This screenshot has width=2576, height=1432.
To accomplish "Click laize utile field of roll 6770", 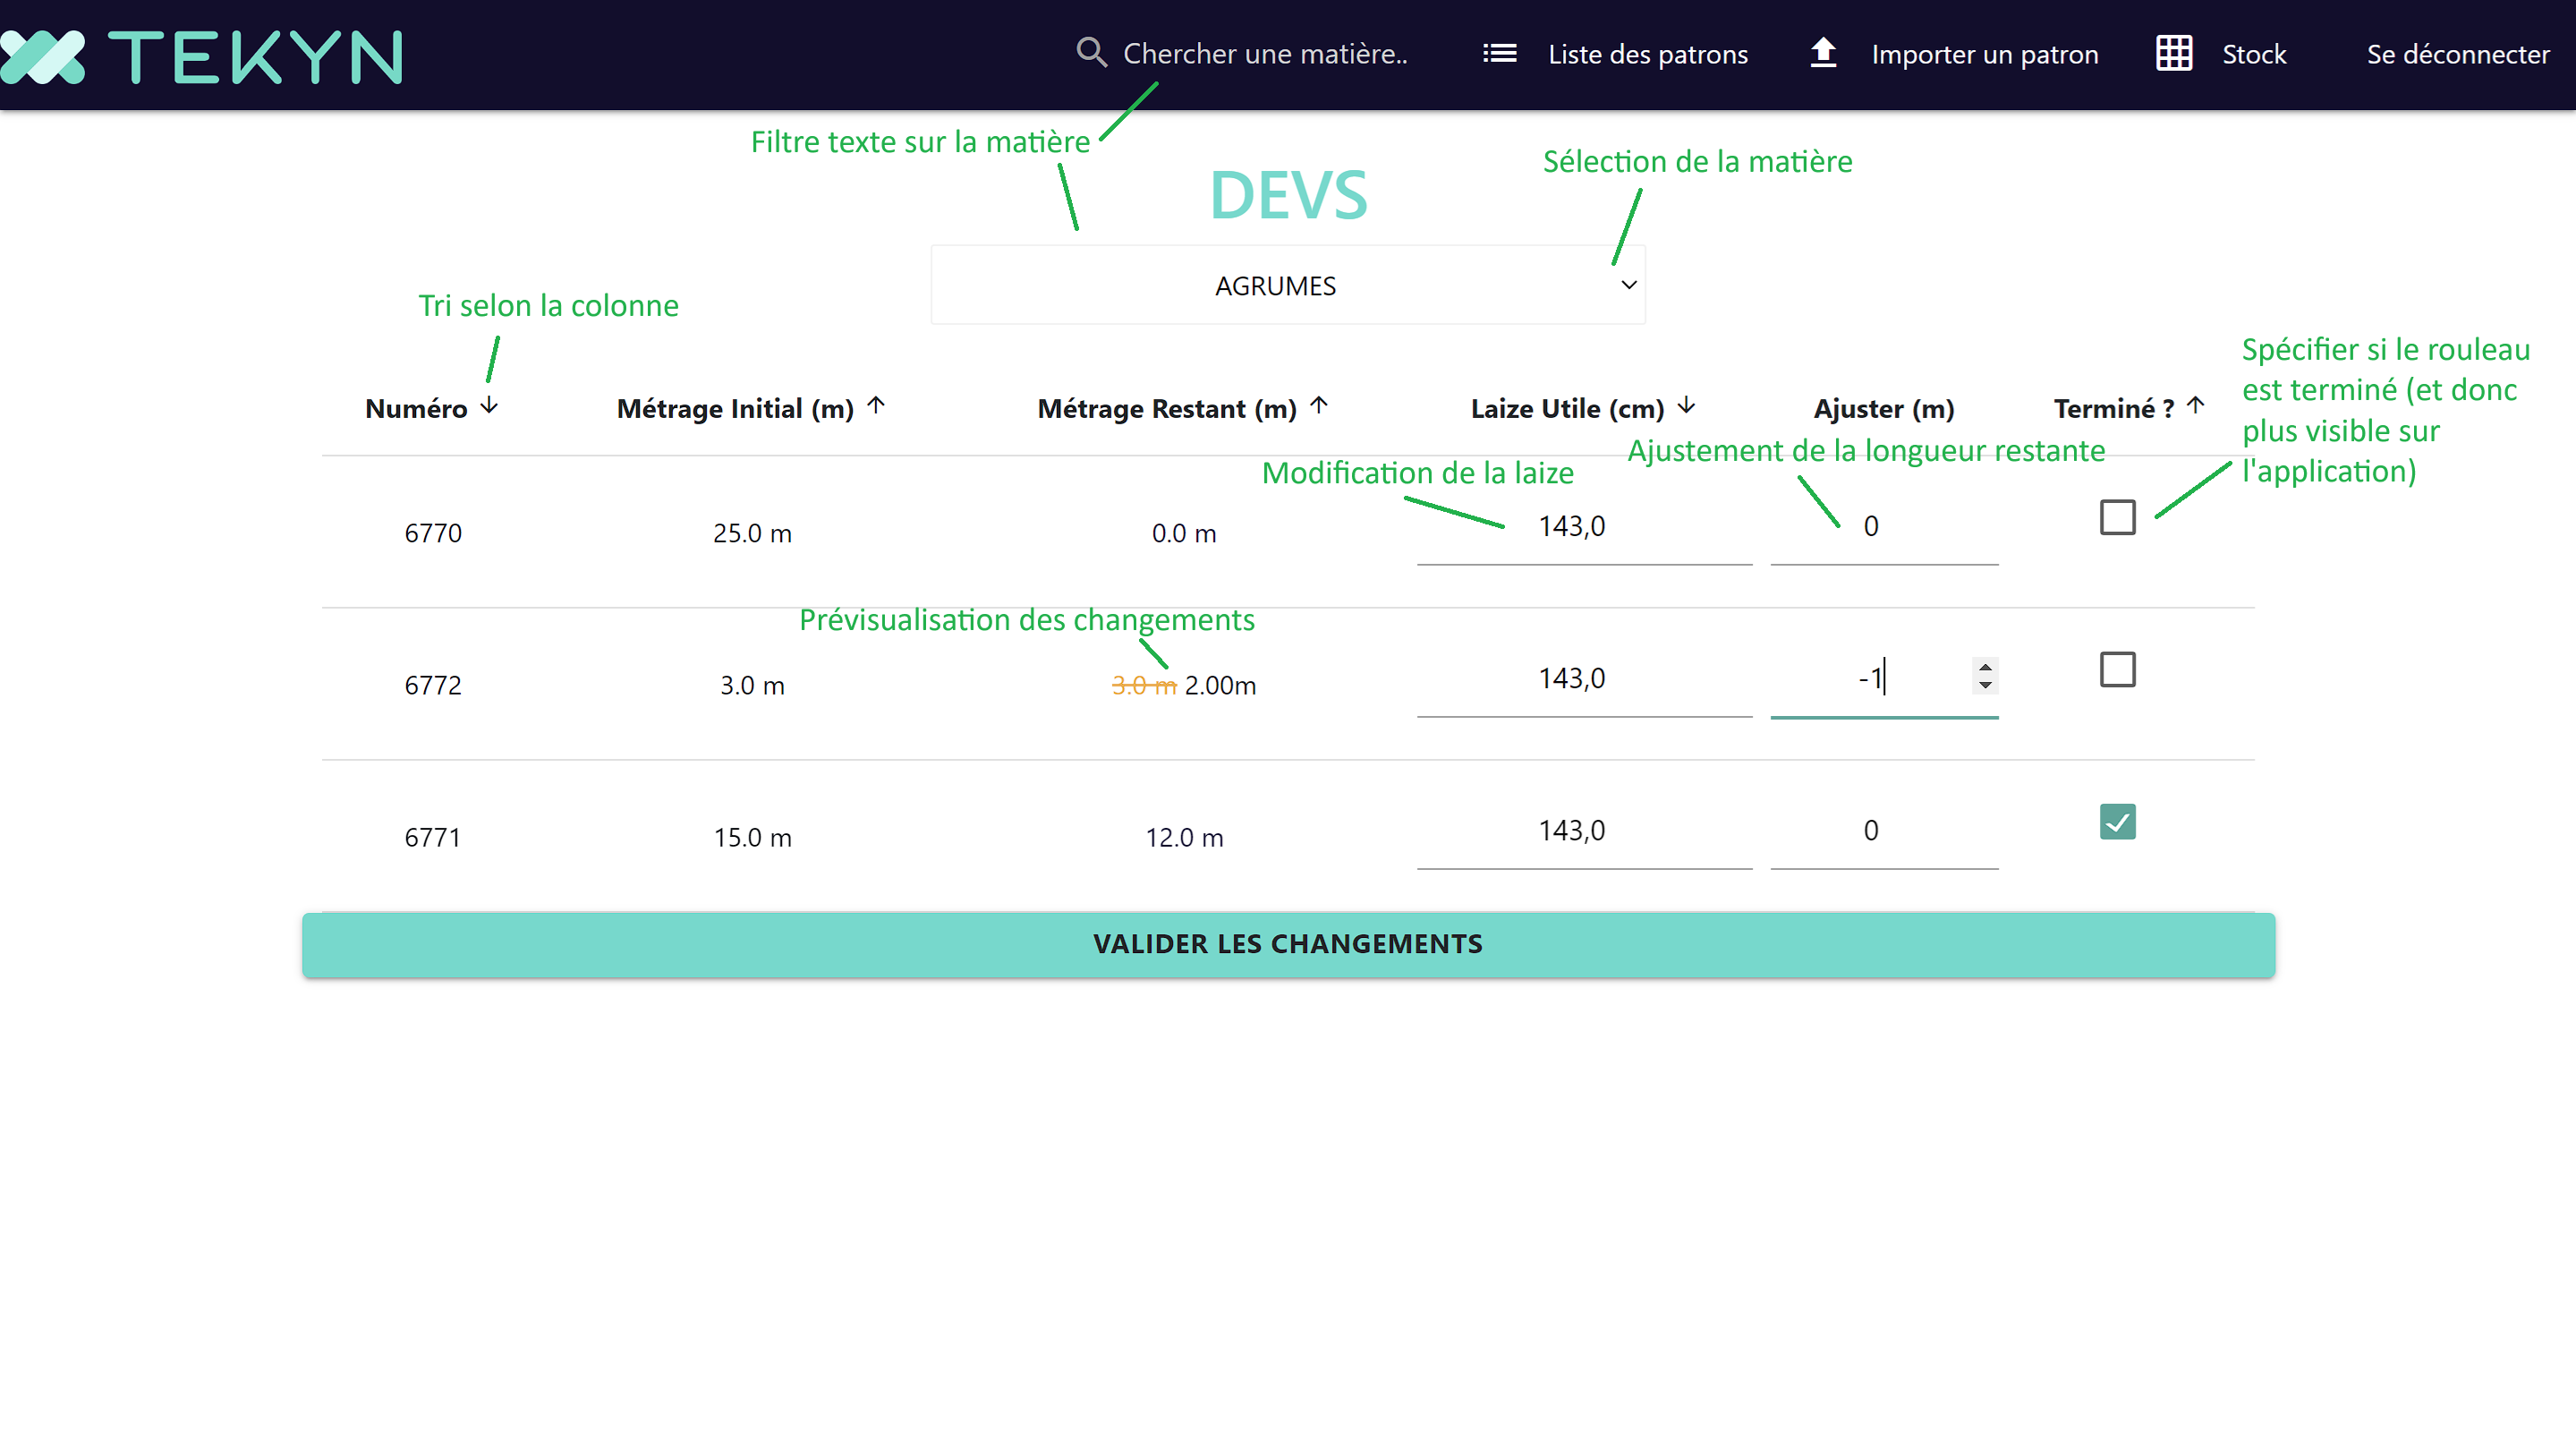I will pos(1583,527).
